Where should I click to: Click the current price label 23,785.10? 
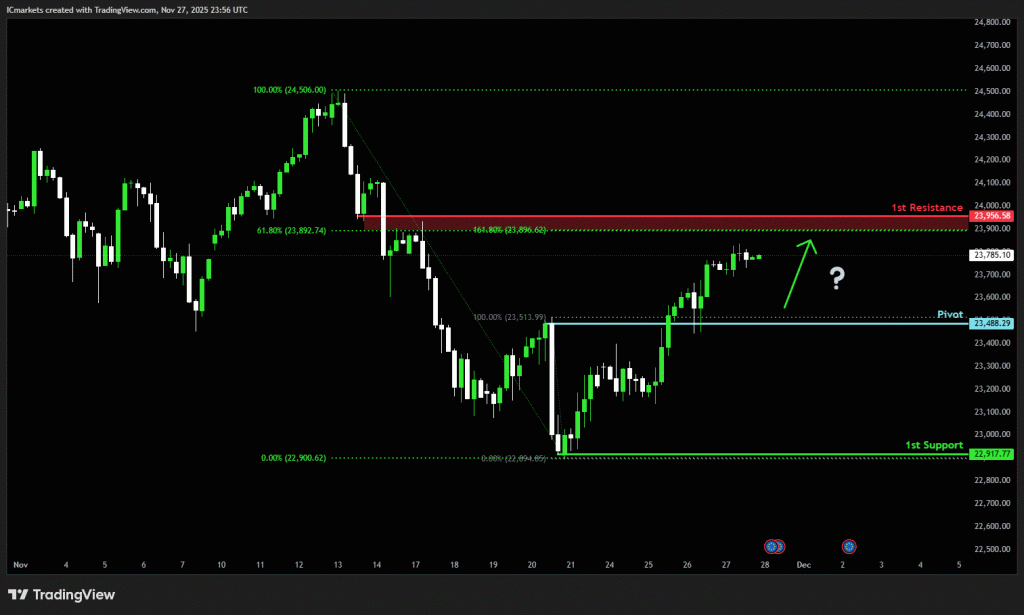[x=992, y=255]
